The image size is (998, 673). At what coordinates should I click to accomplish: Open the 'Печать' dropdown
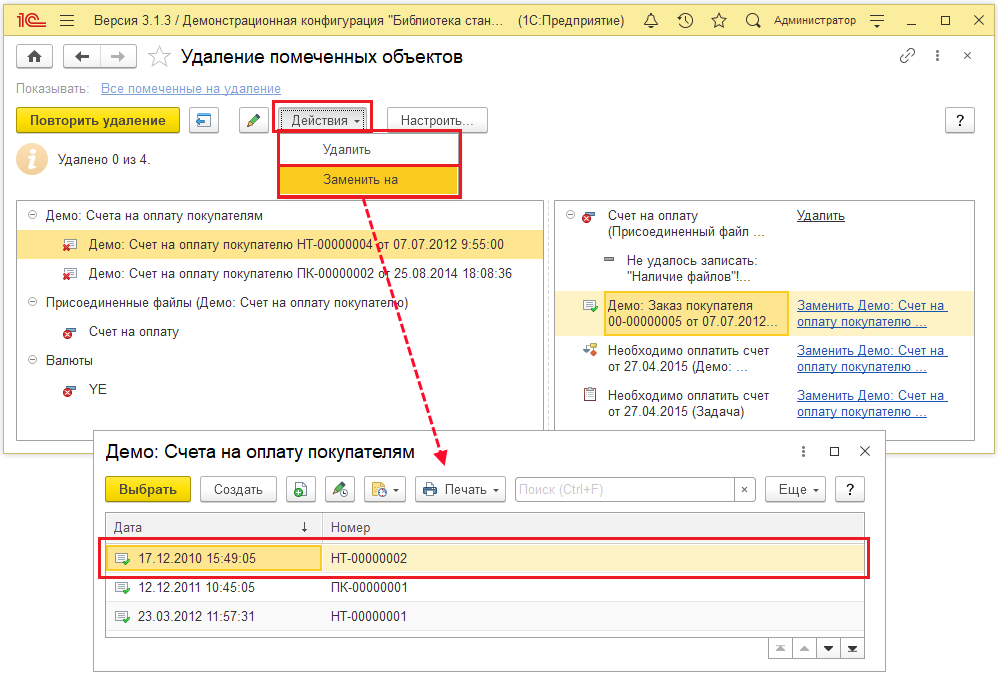pos(460,490)
